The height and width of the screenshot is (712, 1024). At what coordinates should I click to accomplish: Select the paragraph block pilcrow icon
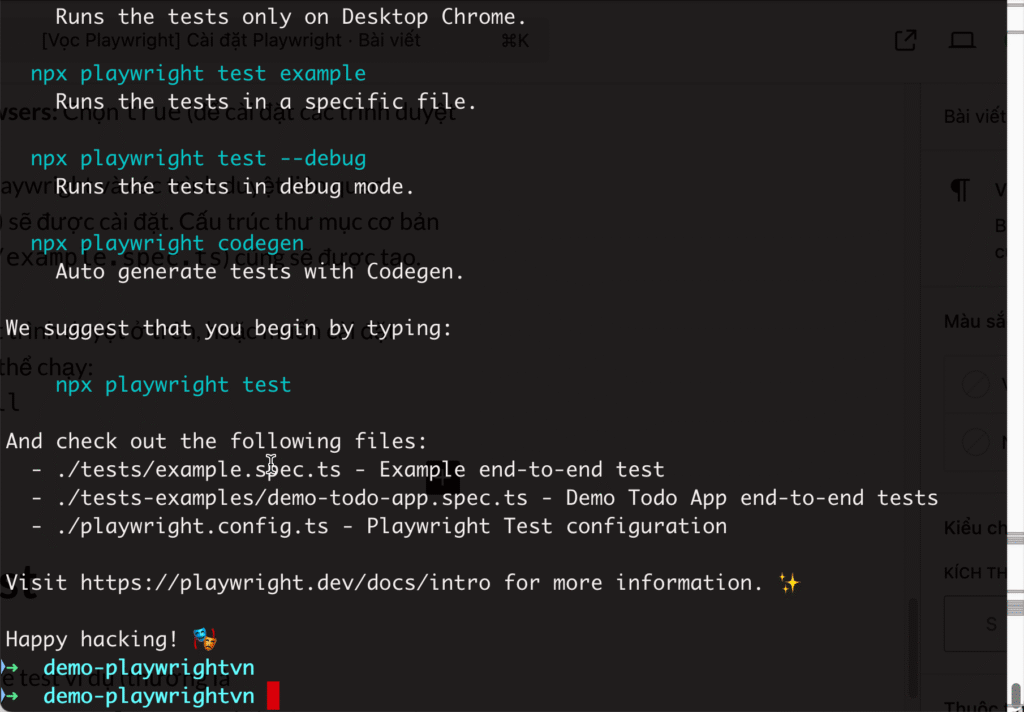click(960, 189)
